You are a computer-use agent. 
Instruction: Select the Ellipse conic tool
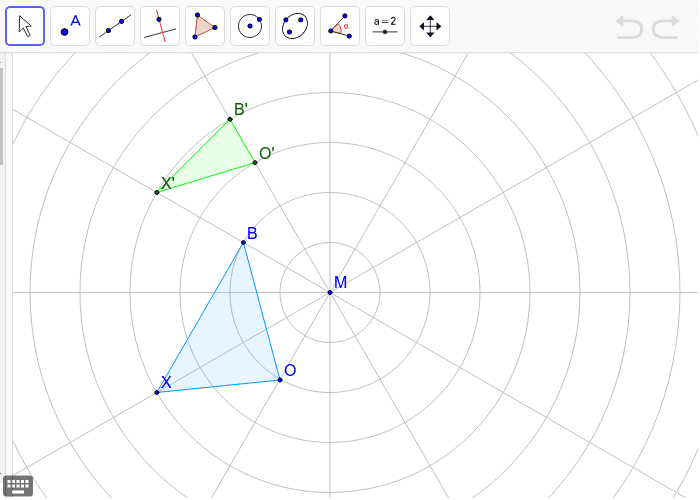295,26
